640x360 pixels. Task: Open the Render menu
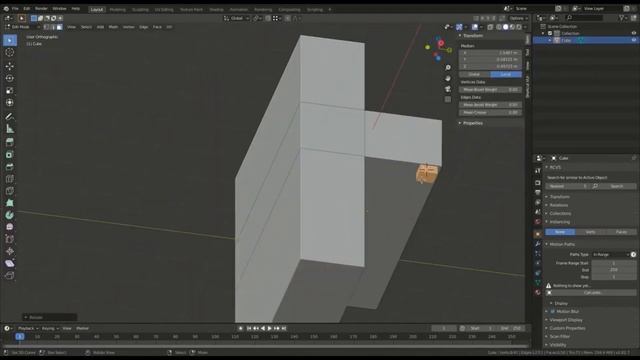[x=41, y=9]
